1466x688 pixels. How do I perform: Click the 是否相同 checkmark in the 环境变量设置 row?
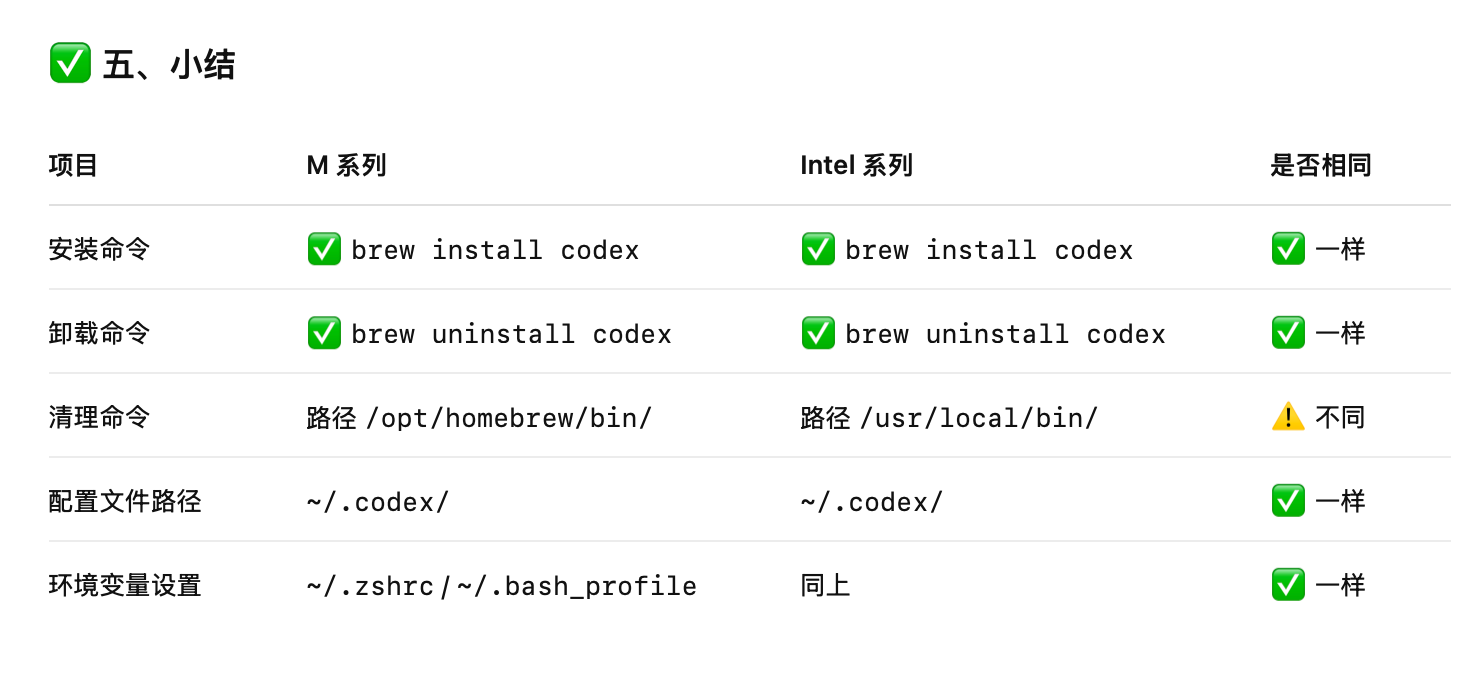click(x=1288, y=585)
